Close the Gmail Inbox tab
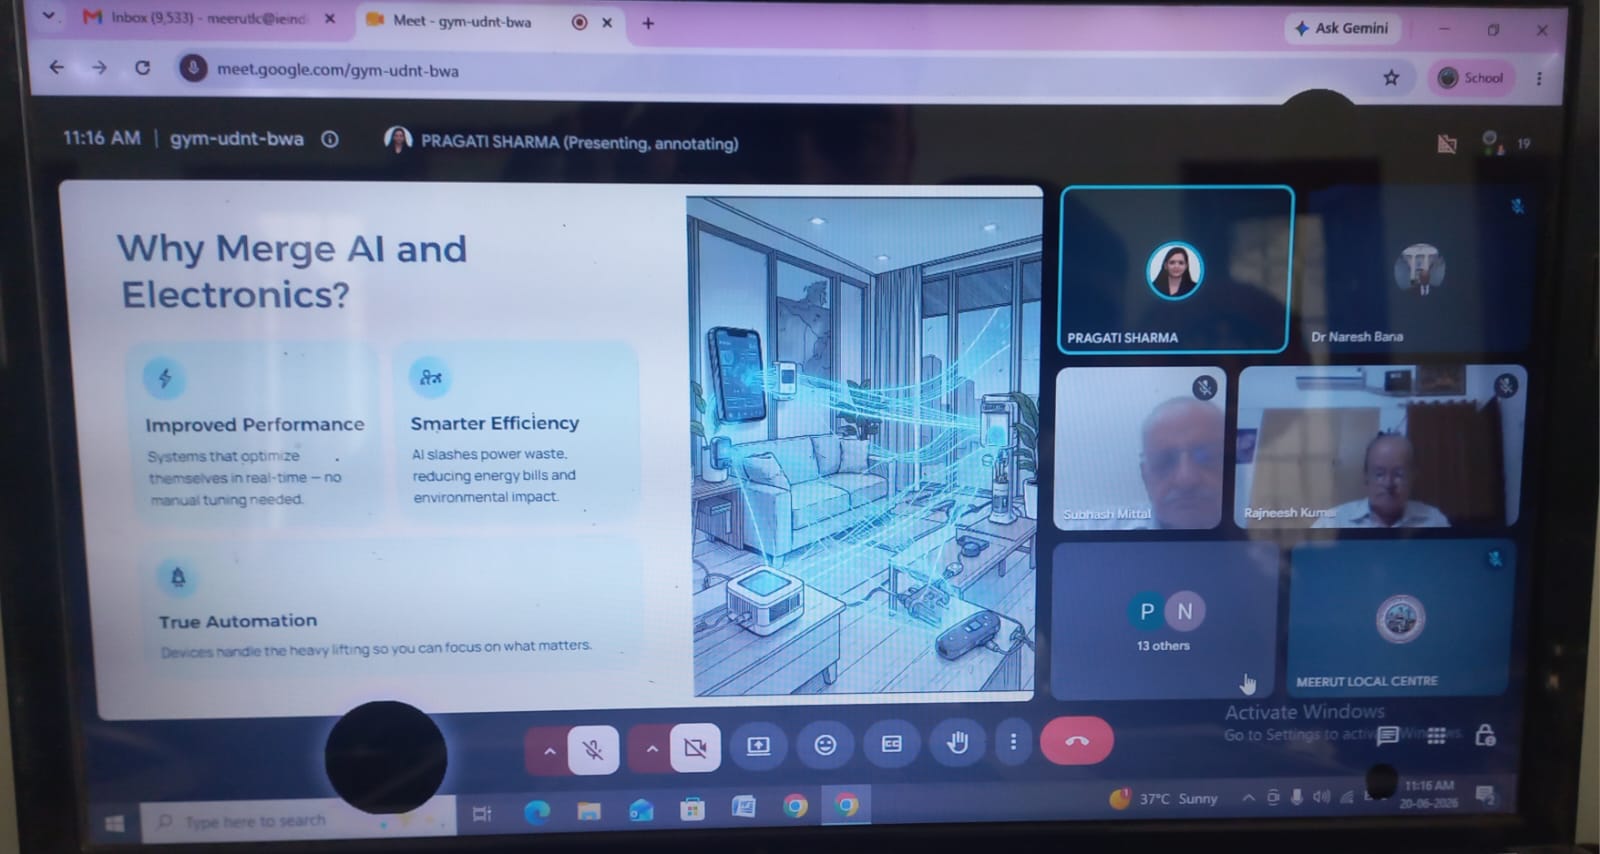Screen dimensions: 1600x854 (x=330, y=19)
